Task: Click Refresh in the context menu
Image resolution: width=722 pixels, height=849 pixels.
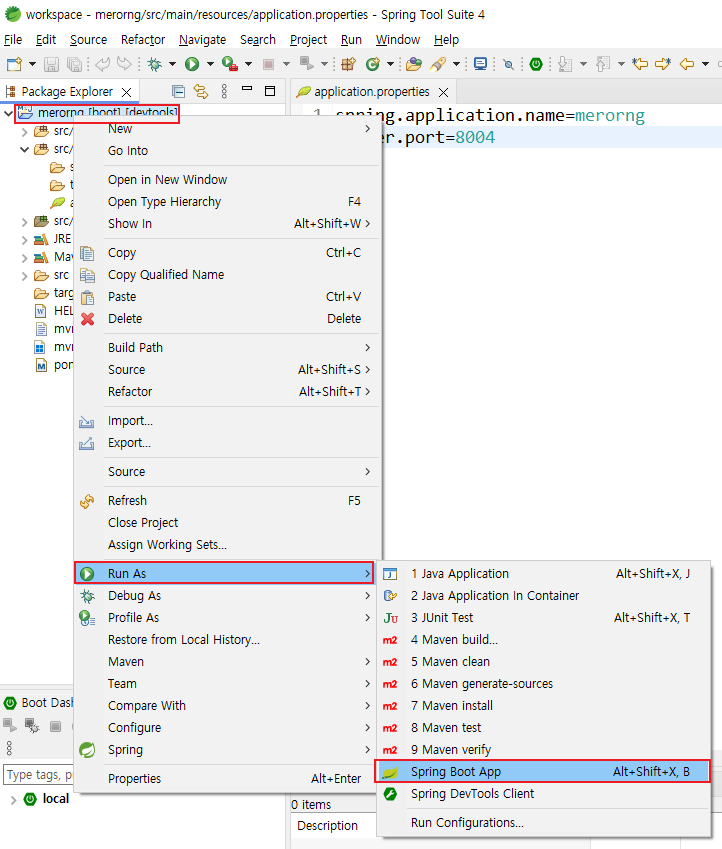Action: click(227, 501)
